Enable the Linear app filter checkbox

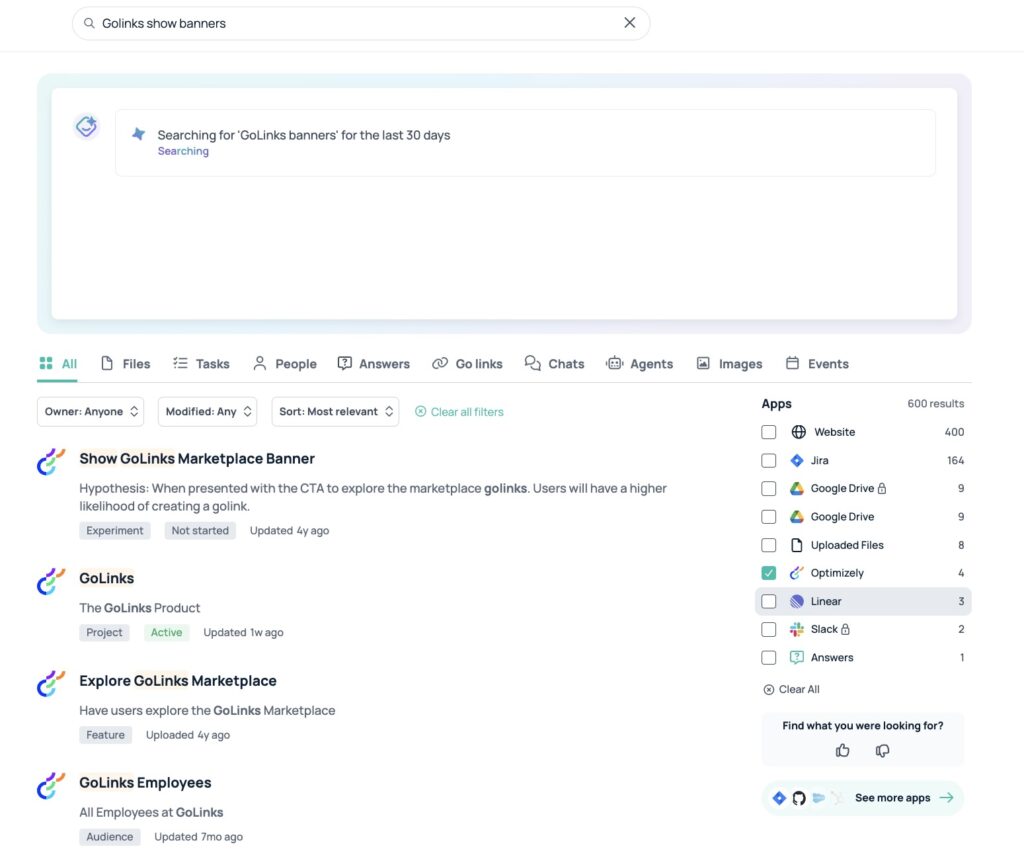[768, 601]
